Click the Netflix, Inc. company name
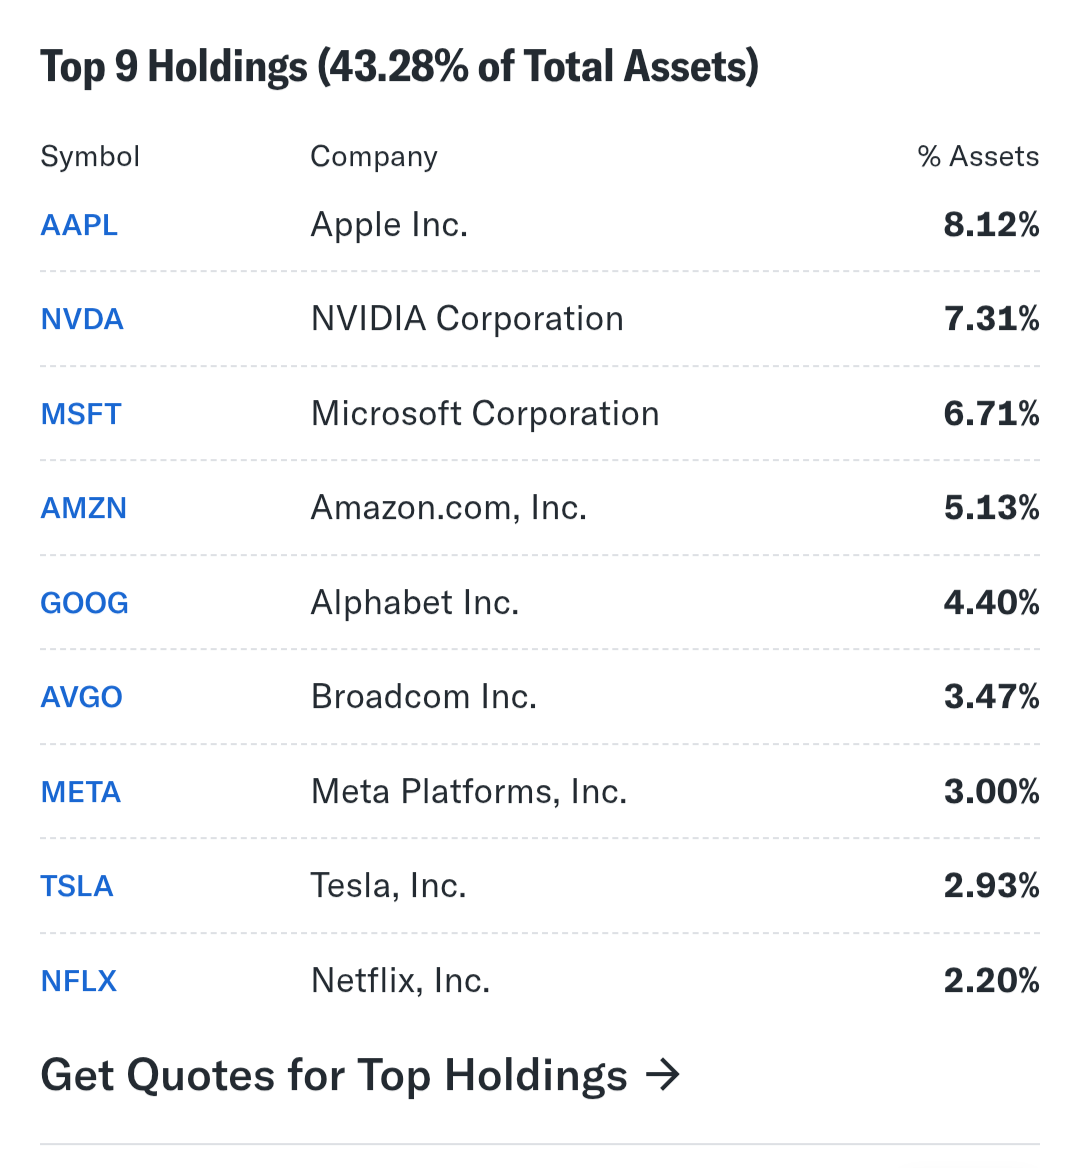The image size is (1080, 1168). 400,981
